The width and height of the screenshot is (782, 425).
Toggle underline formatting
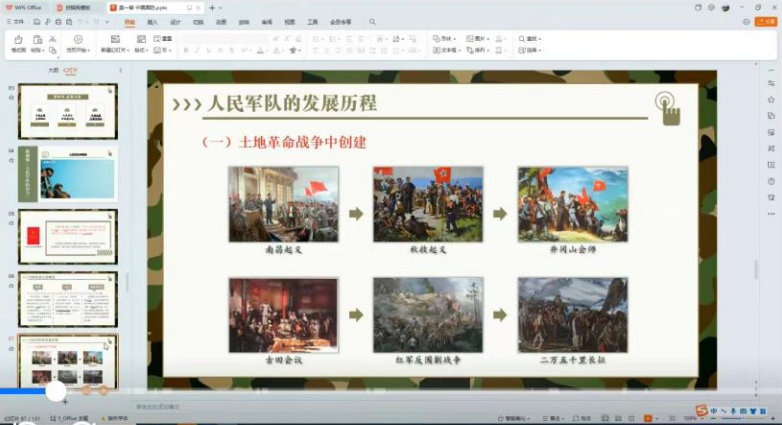(x=209, y=50)
